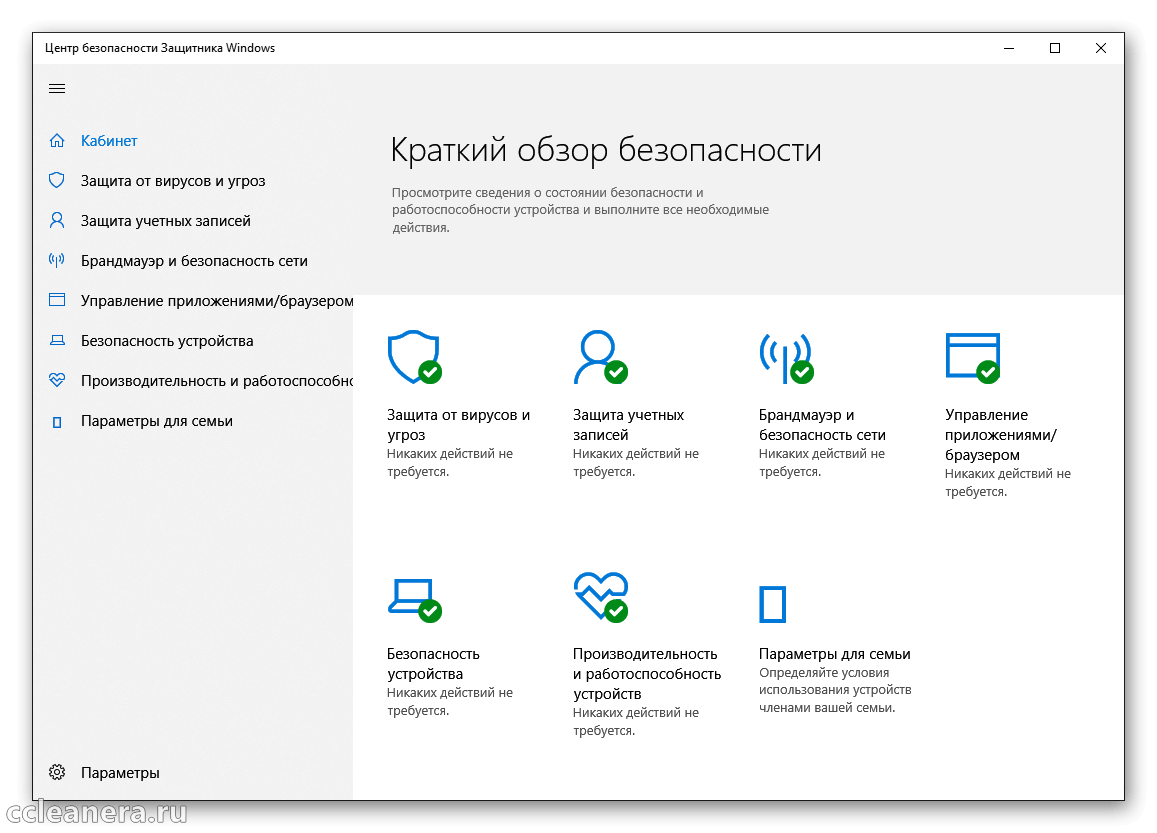Click the Параметры для семьи tile title
This screenshot has width=1157, height=833.
835,654
